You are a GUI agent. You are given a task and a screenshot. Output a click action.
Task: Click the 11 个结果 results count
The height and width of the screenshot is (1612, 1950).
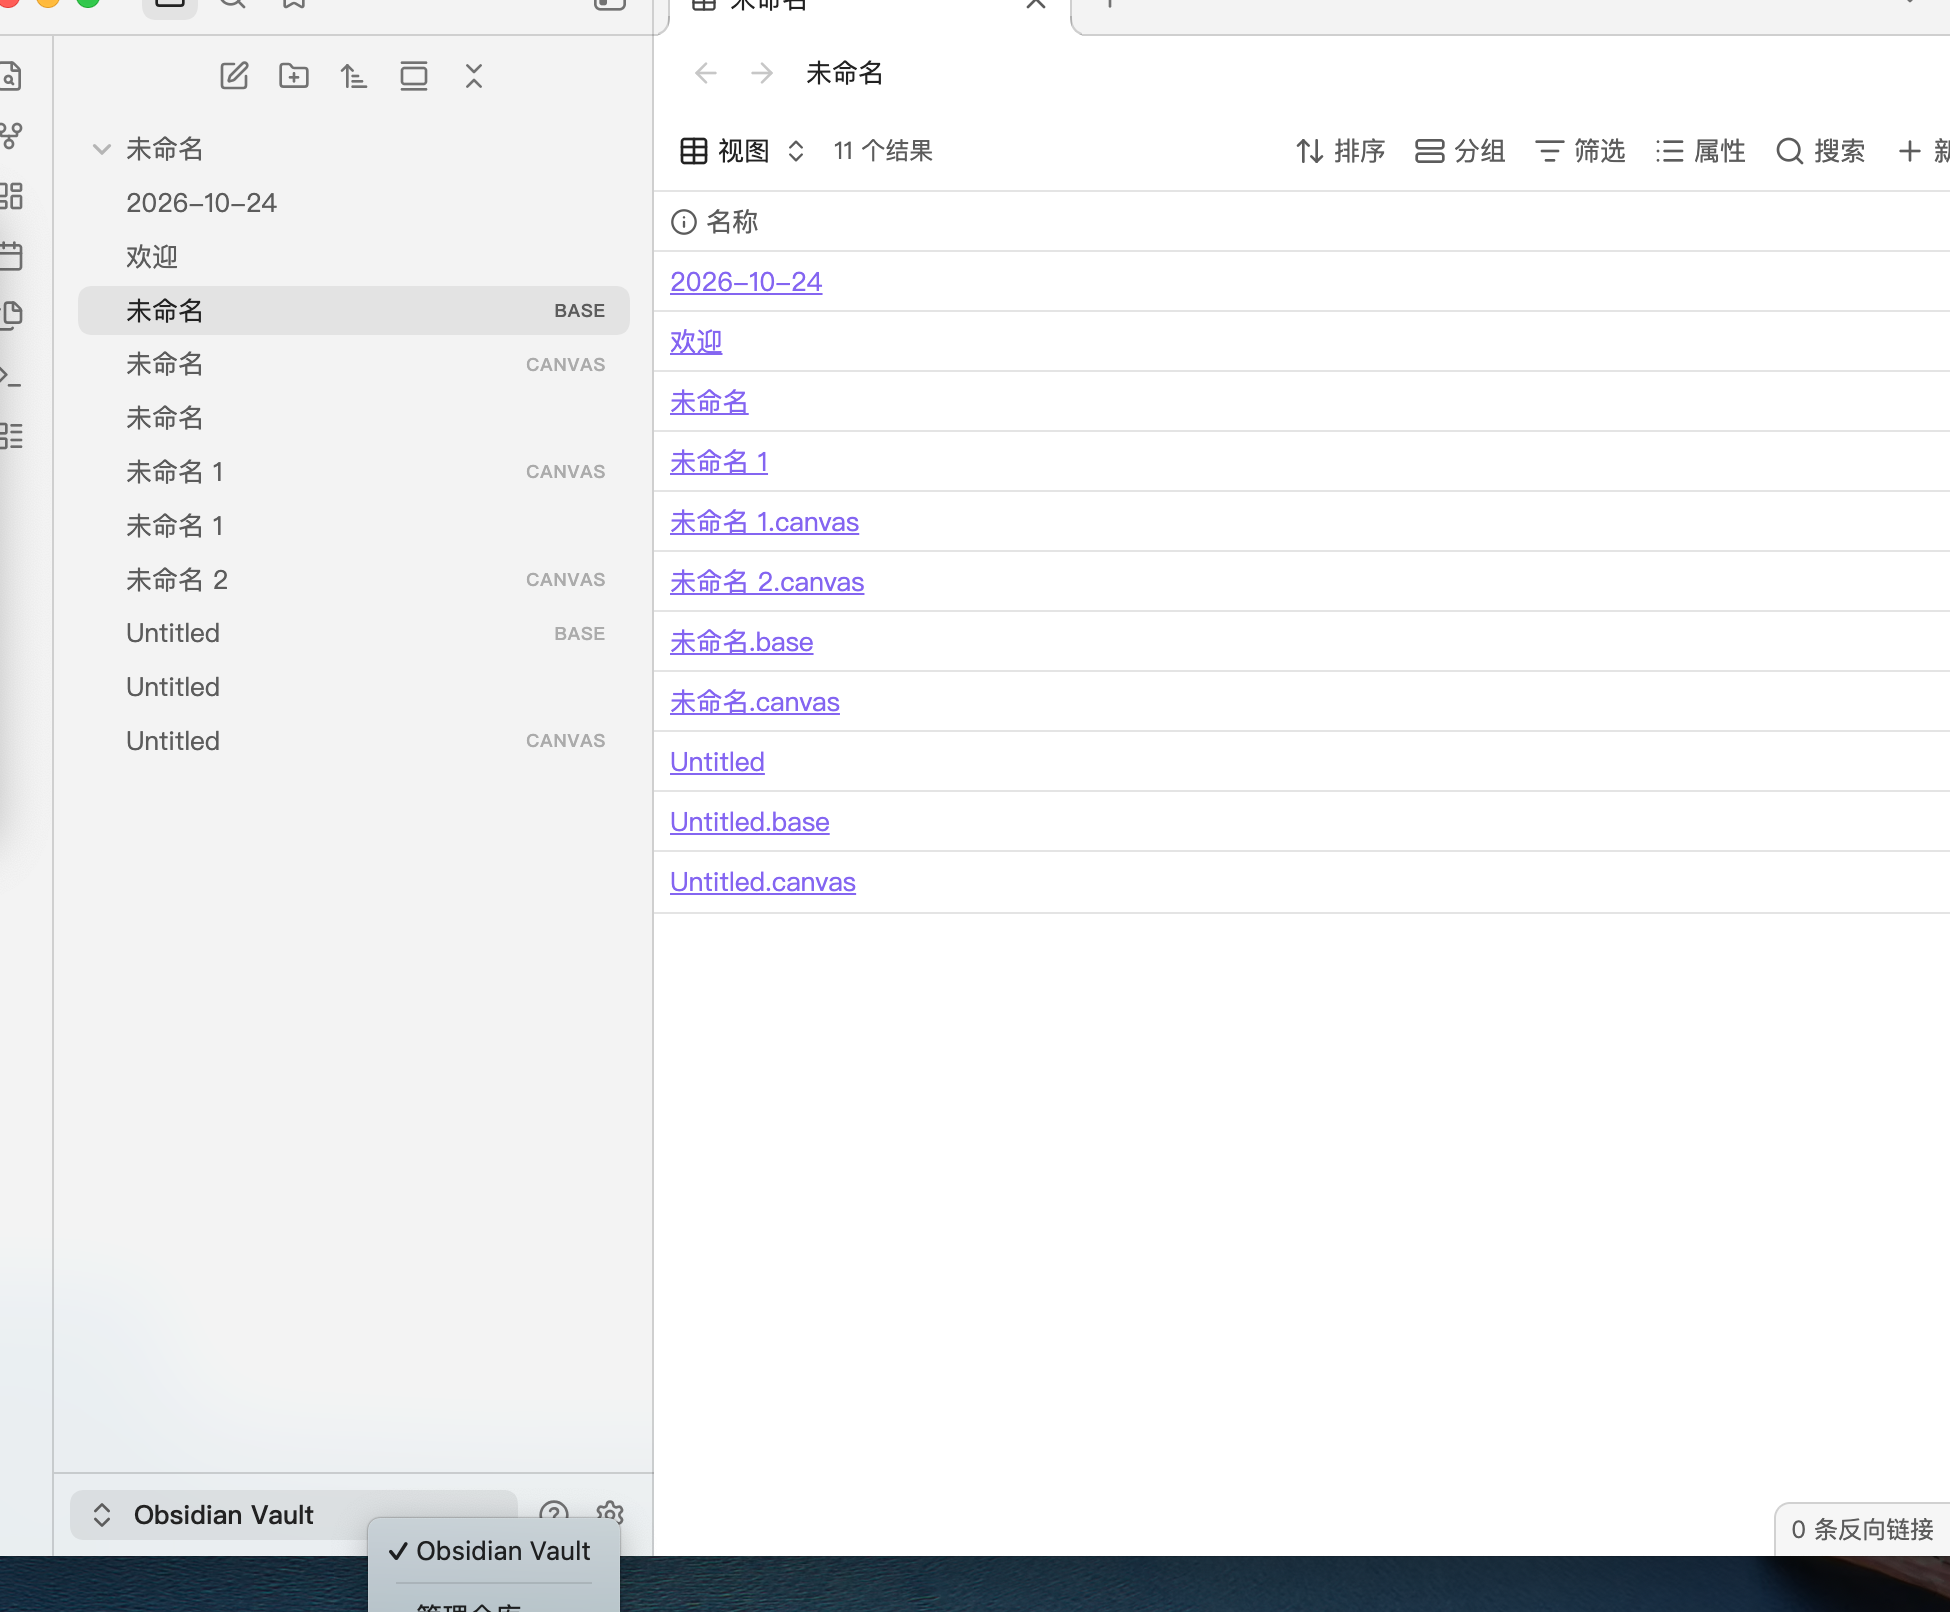(x=883, y=151)
